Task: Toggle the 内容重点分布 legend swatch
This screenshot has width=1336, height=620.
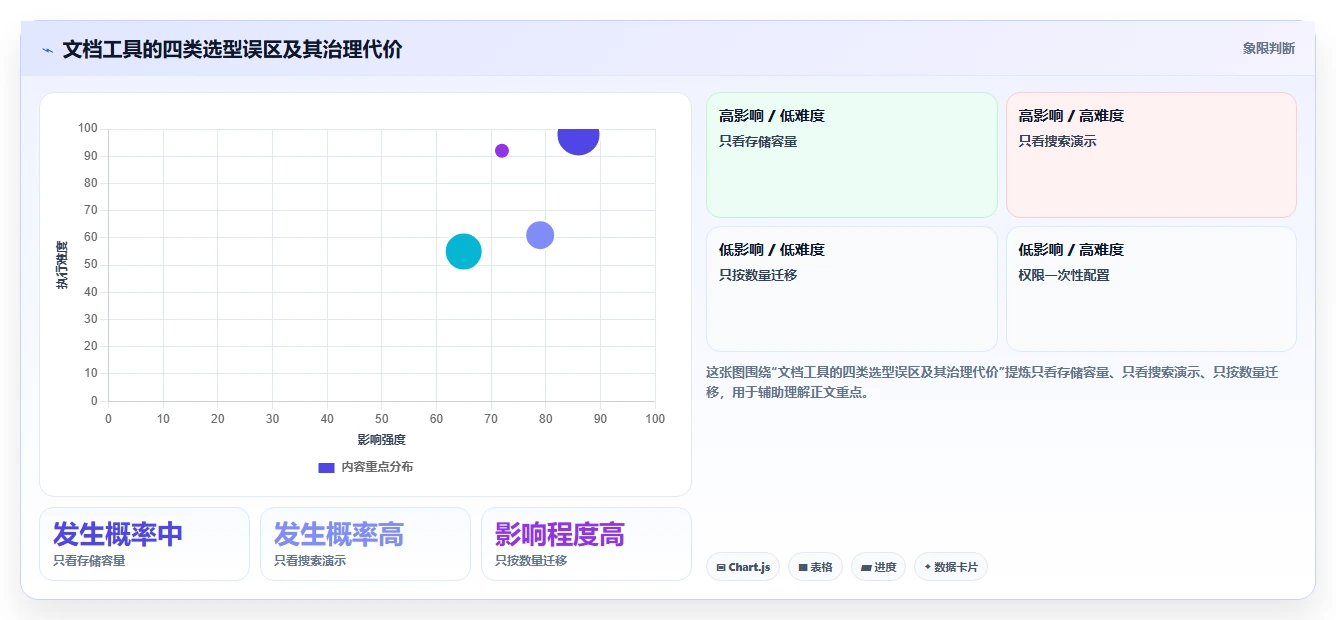Action: (326, 467)
